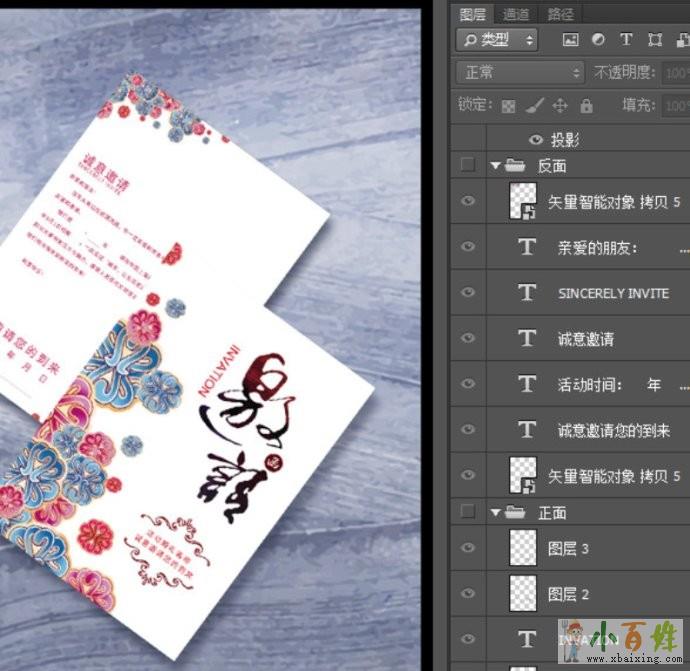This screenshot has width=690, height=671.
Task: Click lock position move icon
Action: [x=560, y=105]
